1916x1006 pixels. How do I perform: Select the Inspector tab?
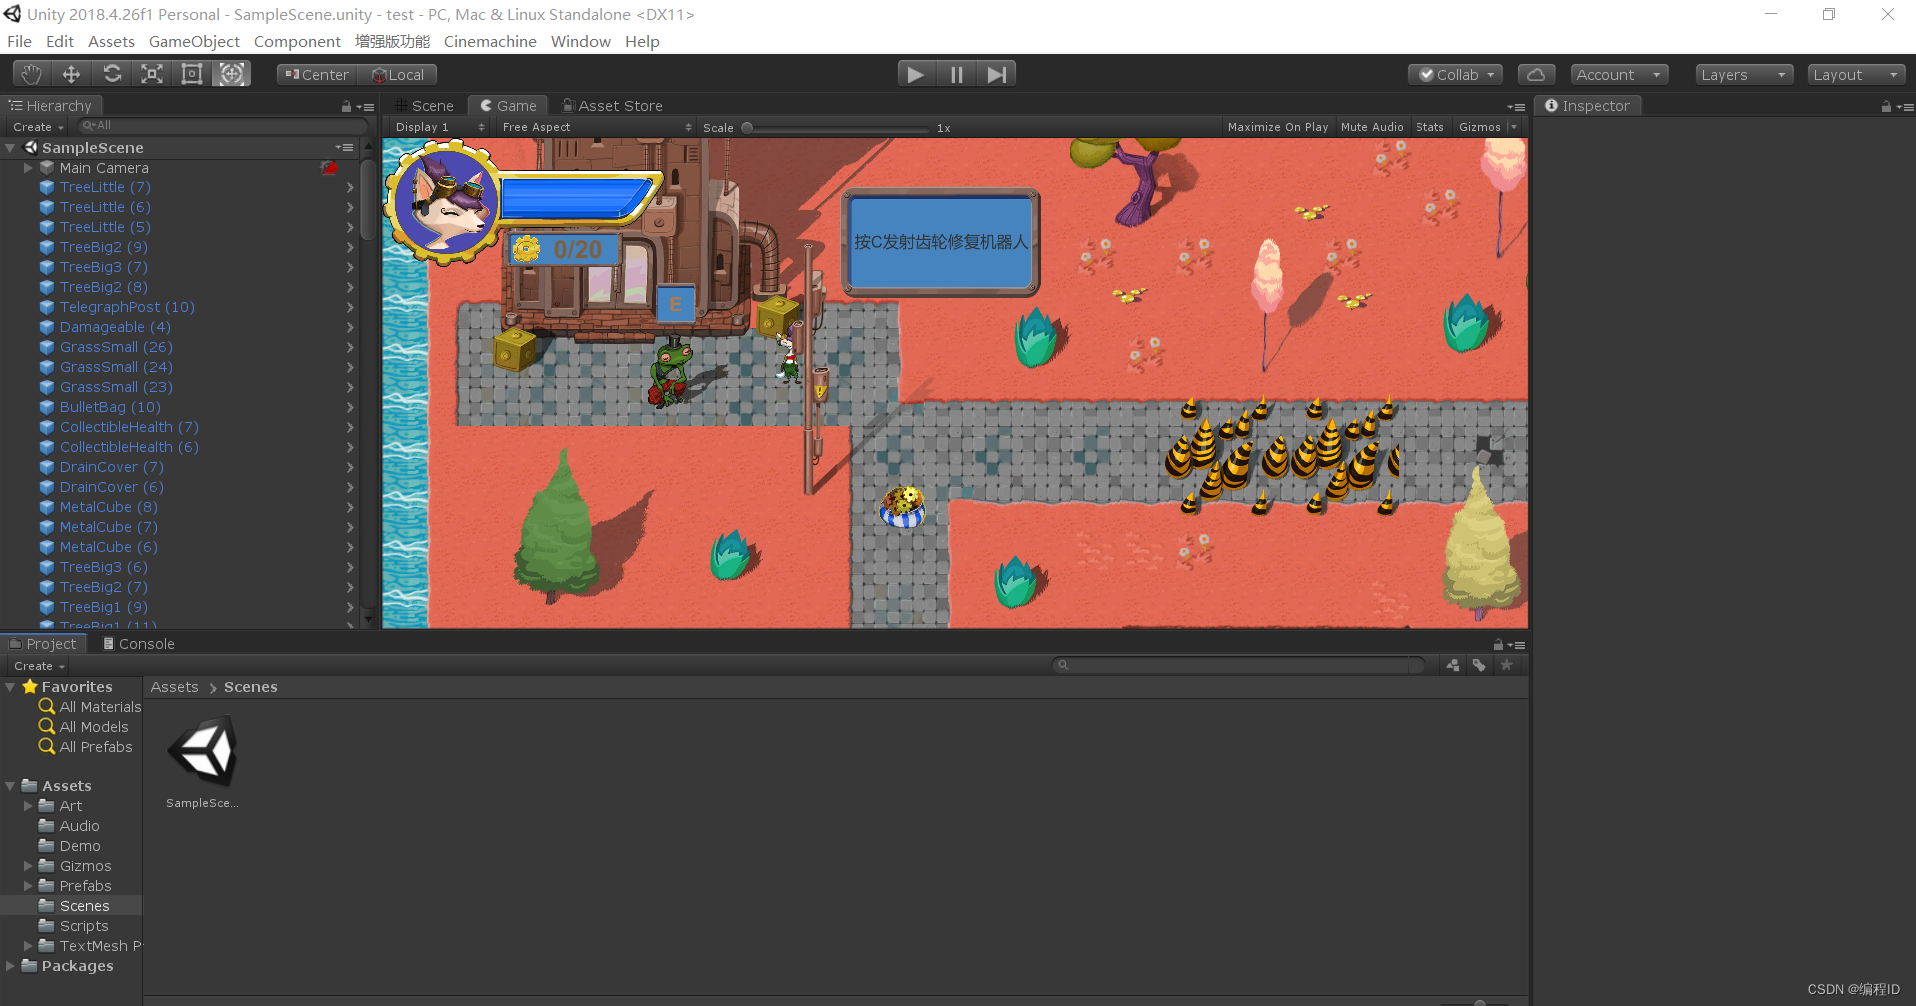pyautogui.click(x=1587, y=105)
